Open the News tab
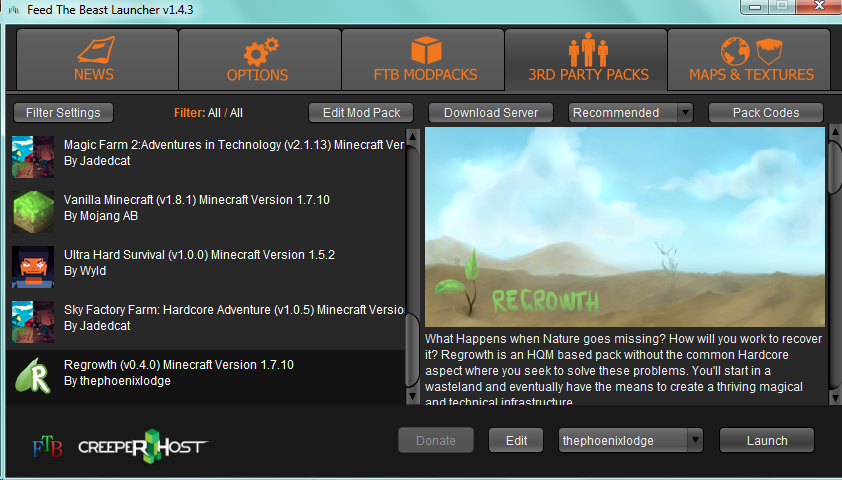842x480 pixels. click(97, 60)
